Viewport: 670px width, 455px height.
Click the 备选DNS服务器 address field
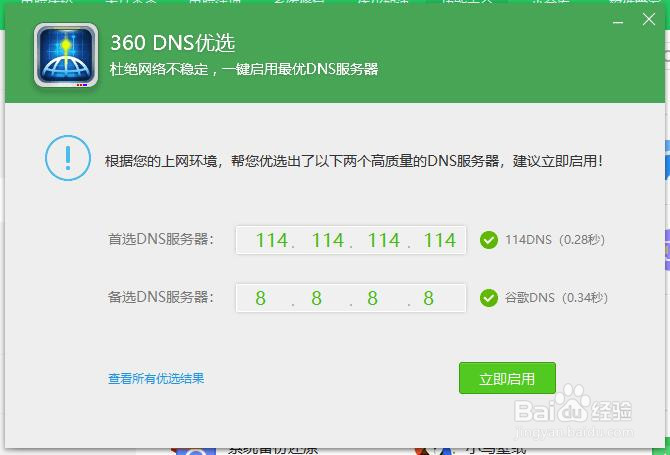(x=350, y=298)
